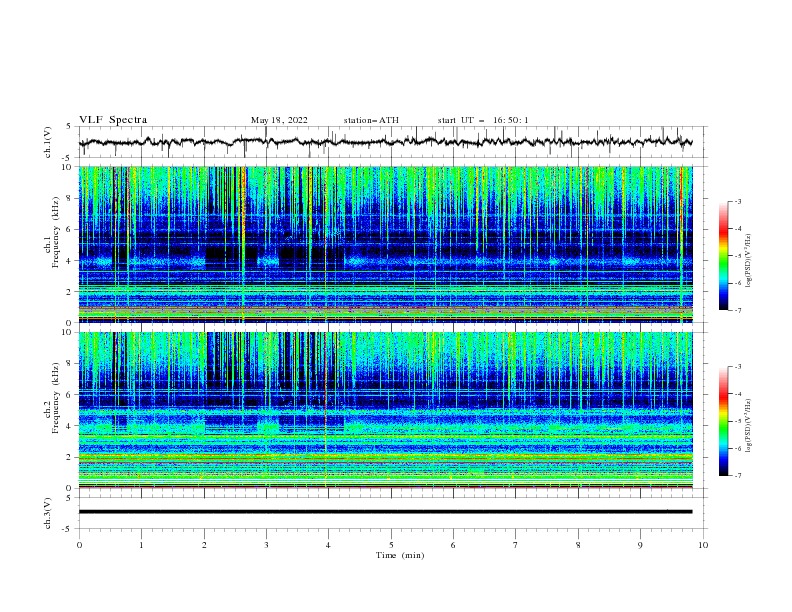Click the "start UT = 16:50:1" label
The height and width of the screenshot is (612, 792).
coord(483,120)
